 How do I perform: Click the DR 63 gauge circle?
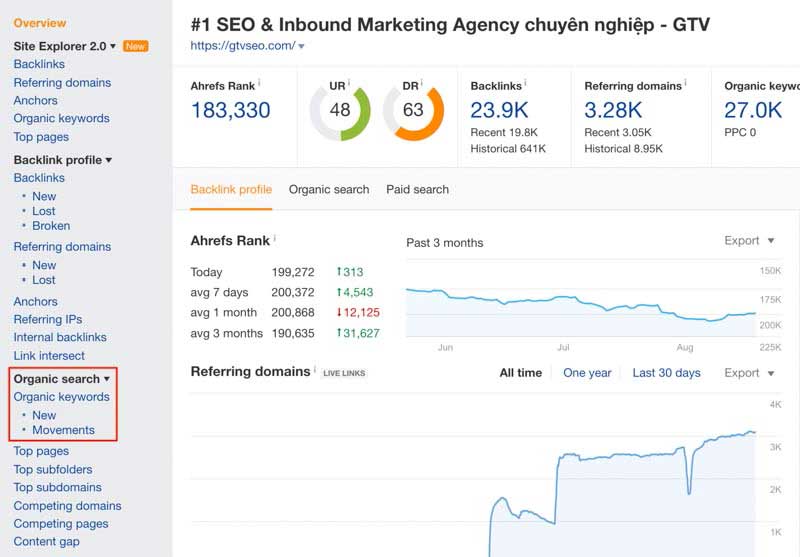pyautogui.click(x=413, y=110)
